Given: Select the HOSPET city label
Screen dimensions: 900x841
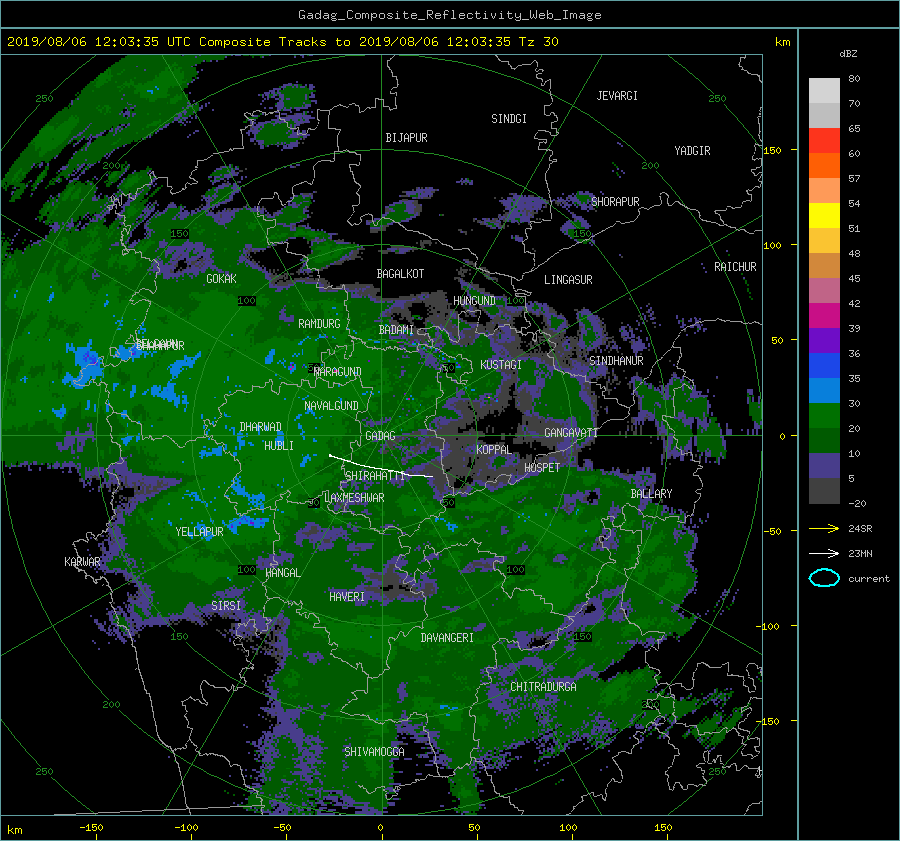Looking at the screenshot, I should tap(542, 468).
